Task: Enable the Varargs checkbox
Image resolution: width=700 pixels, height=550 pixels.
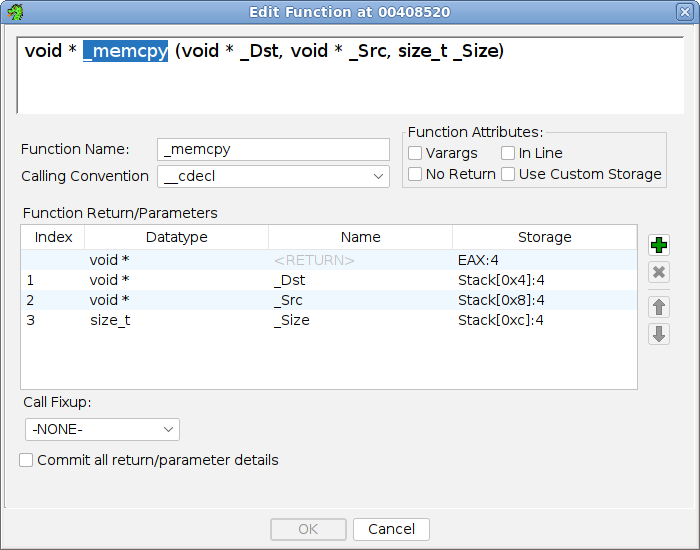Action: [415, 153]
